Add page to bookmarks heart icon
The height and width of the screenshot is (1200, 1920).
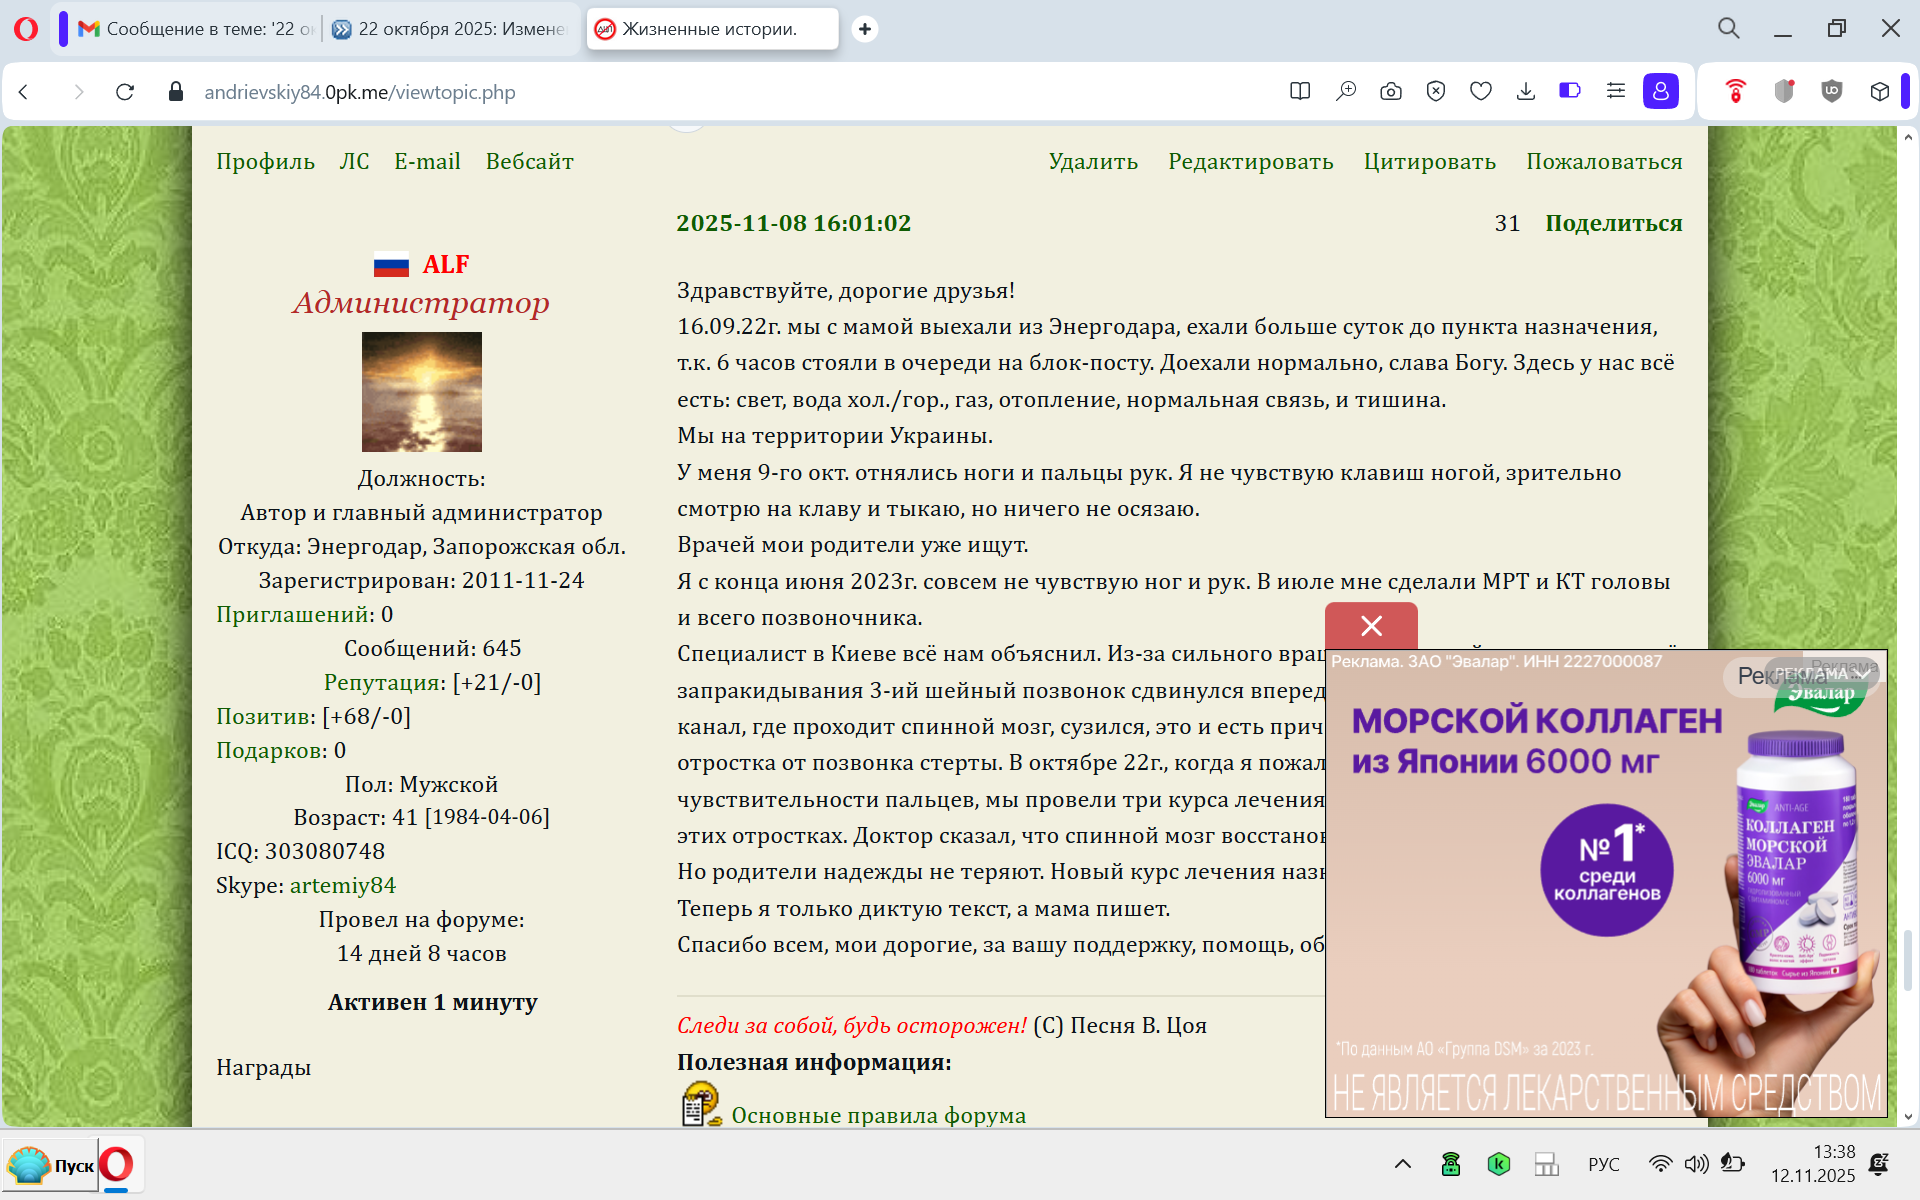click(1481, 92)
